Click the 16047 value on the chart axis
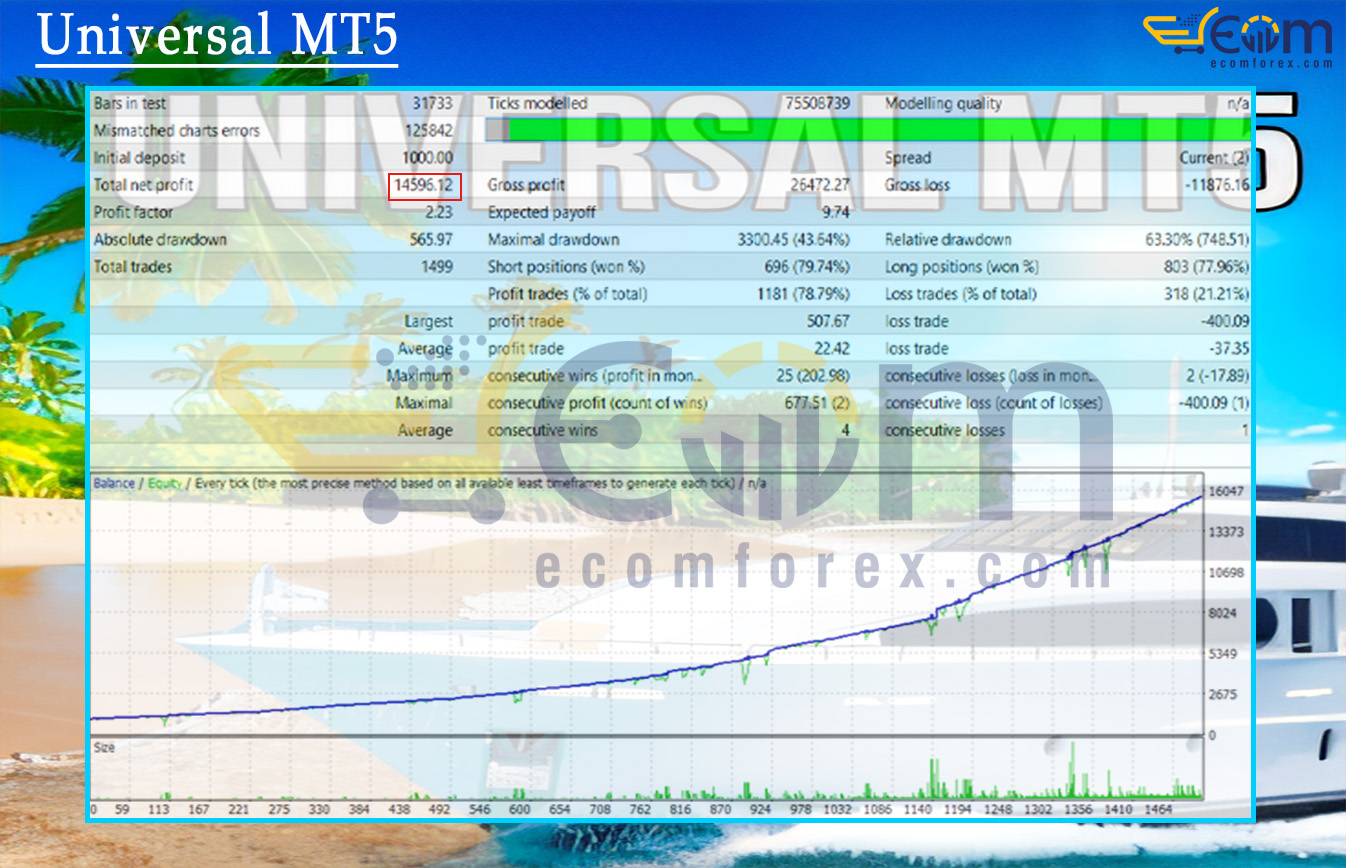The width and height of the screenshot is (1346, 868). tap(1228, 491)
